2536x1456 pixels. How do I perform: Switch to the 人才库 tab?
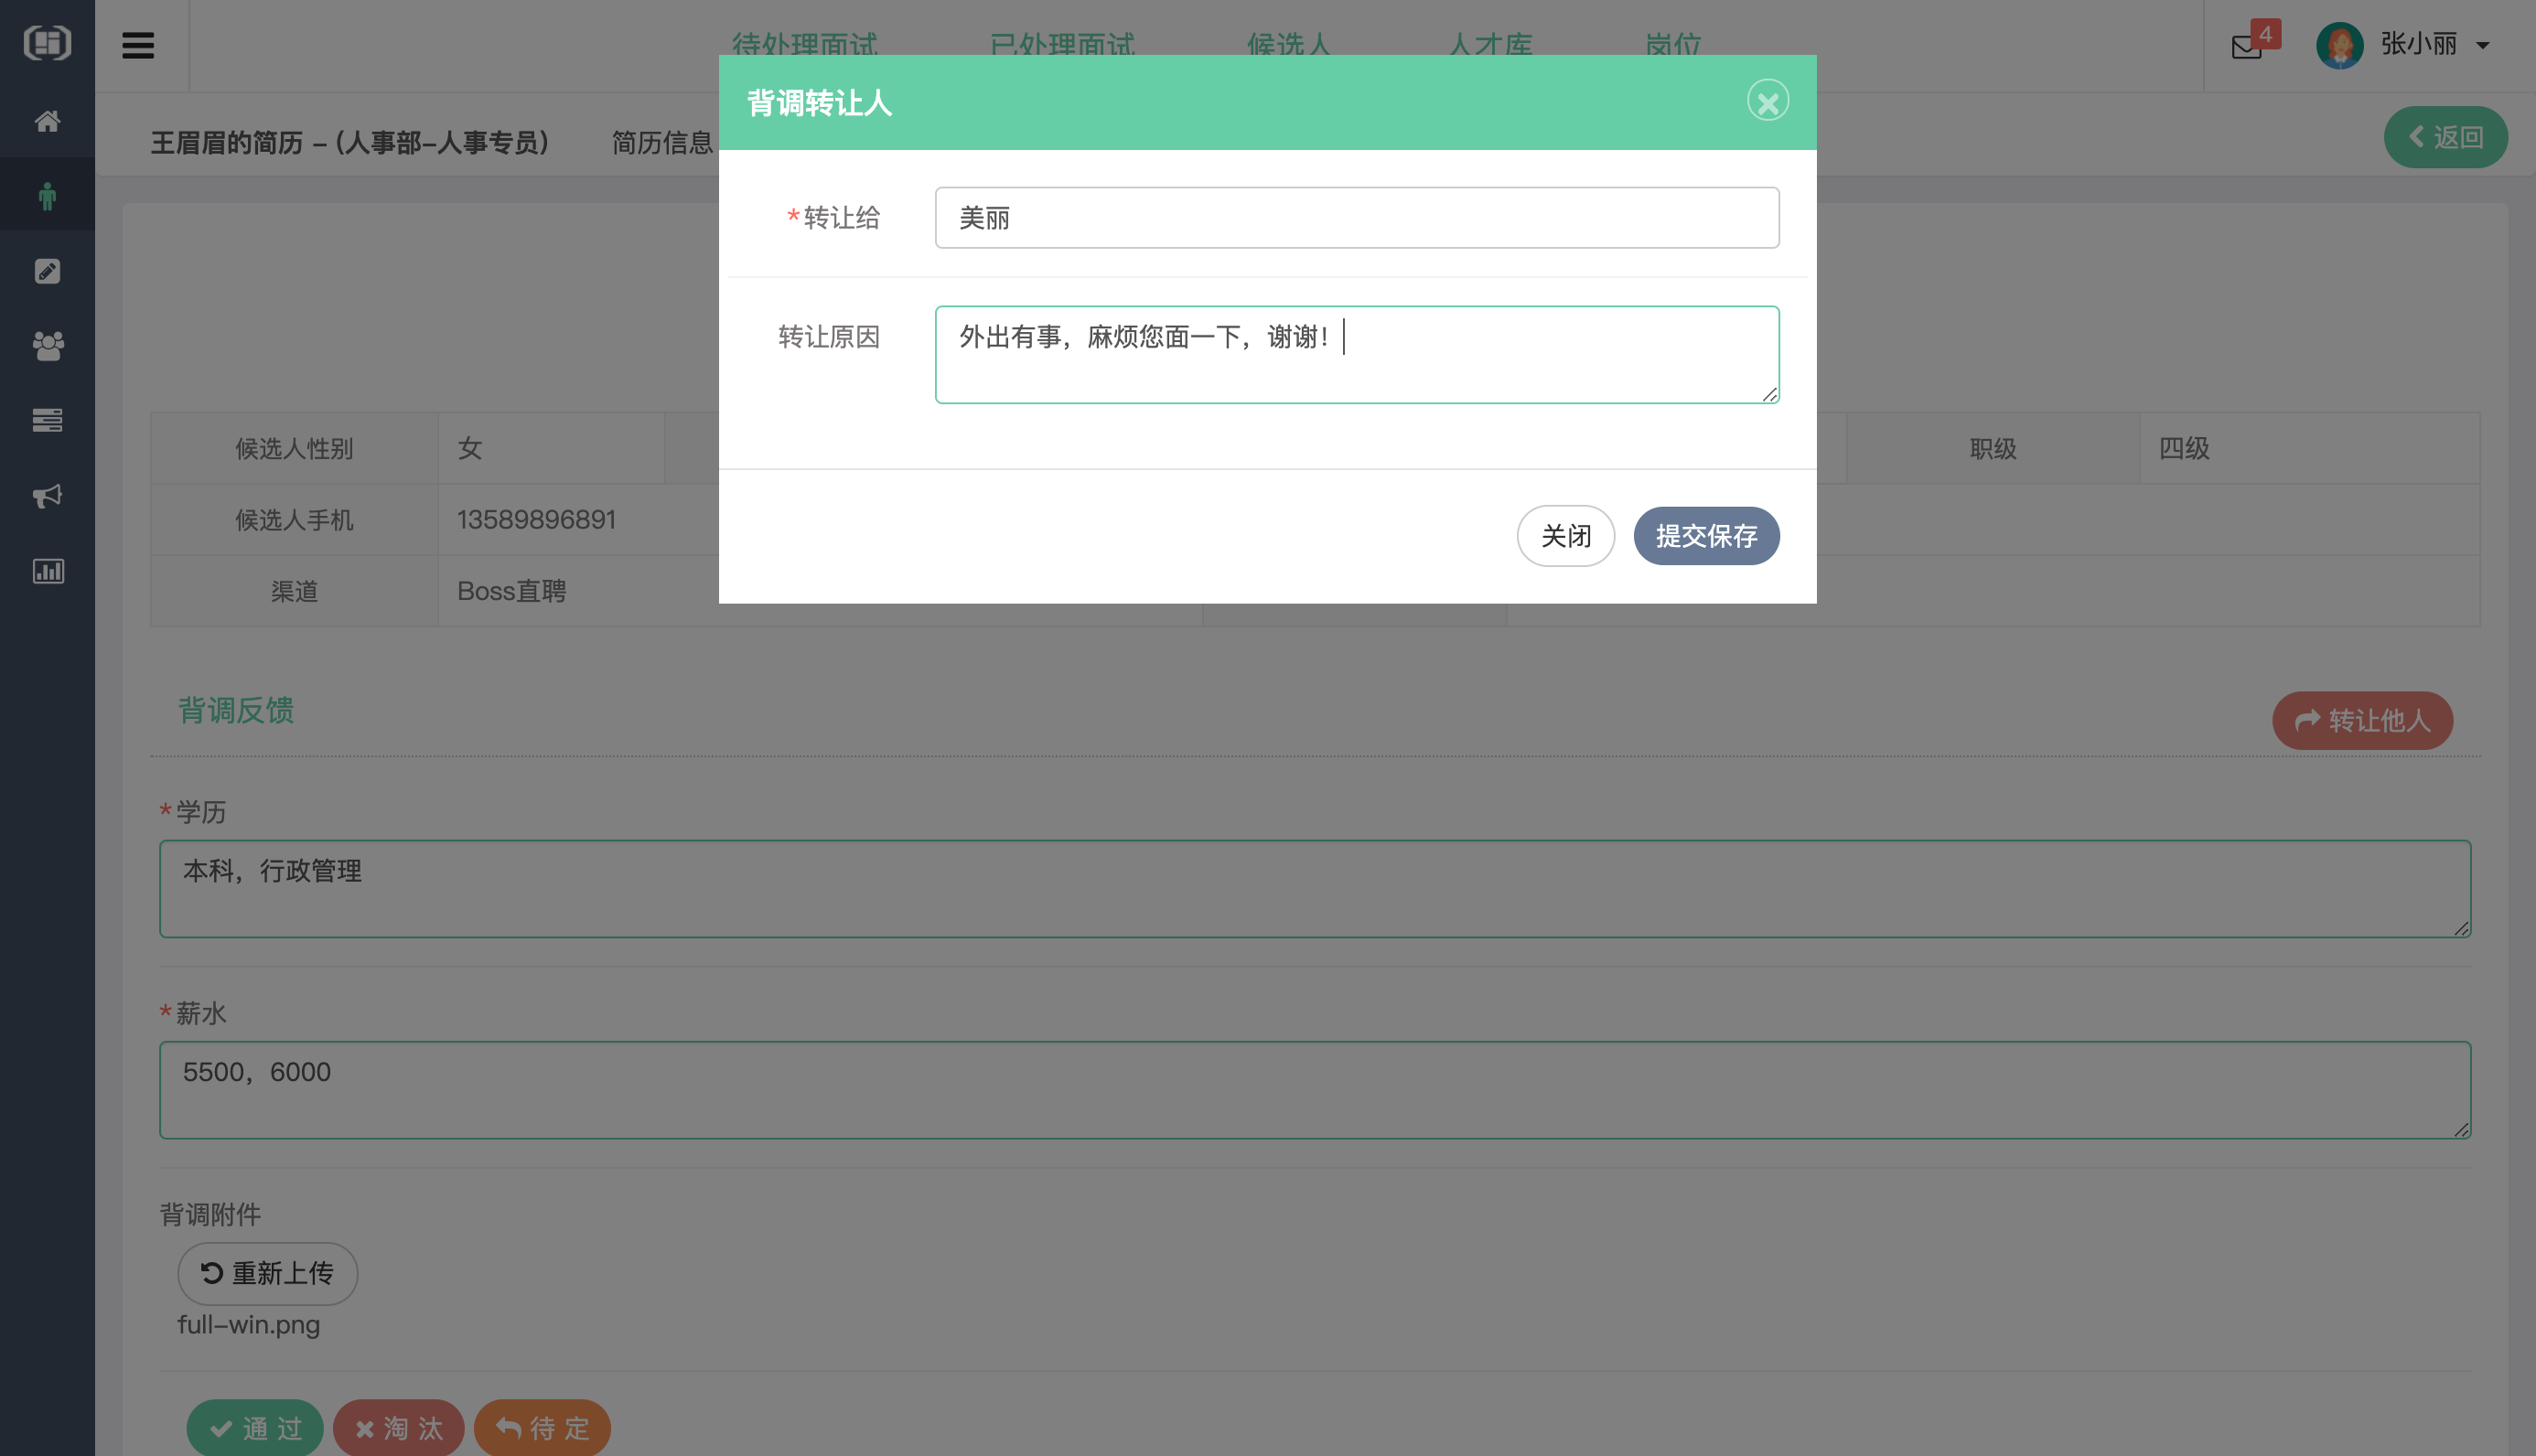[x=1489, y=45]
